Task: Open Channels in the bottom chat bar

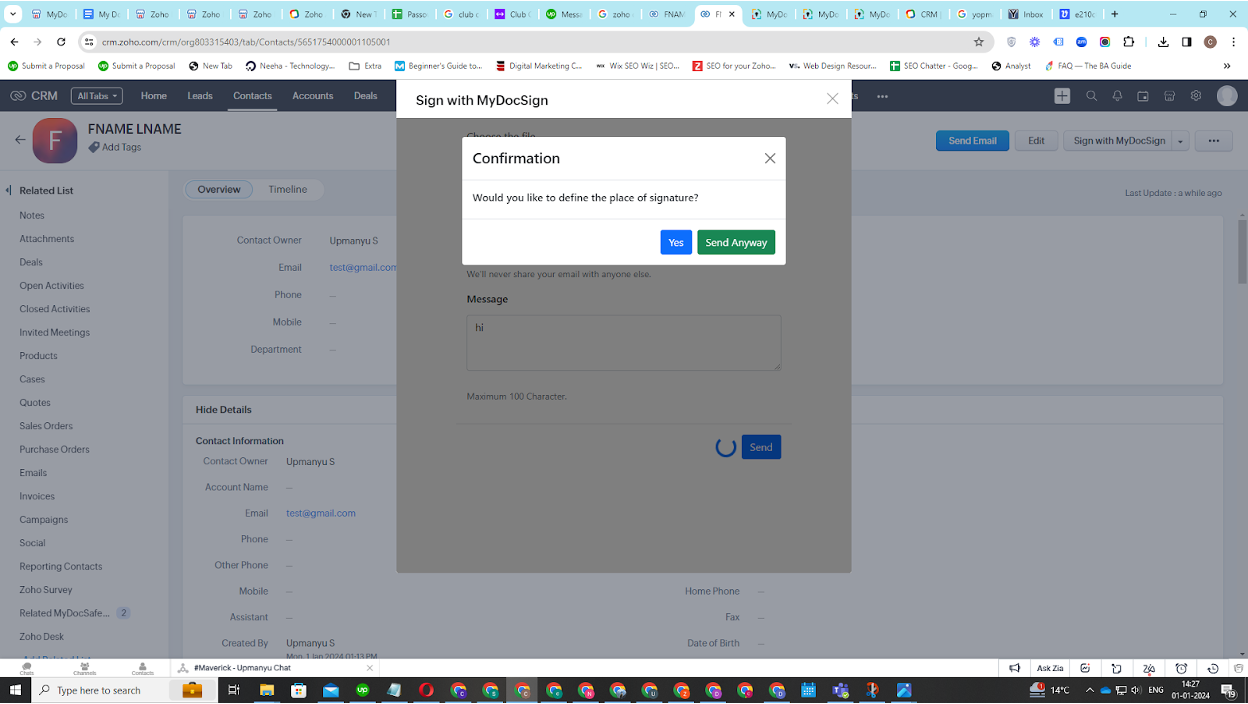Action: 84,668
